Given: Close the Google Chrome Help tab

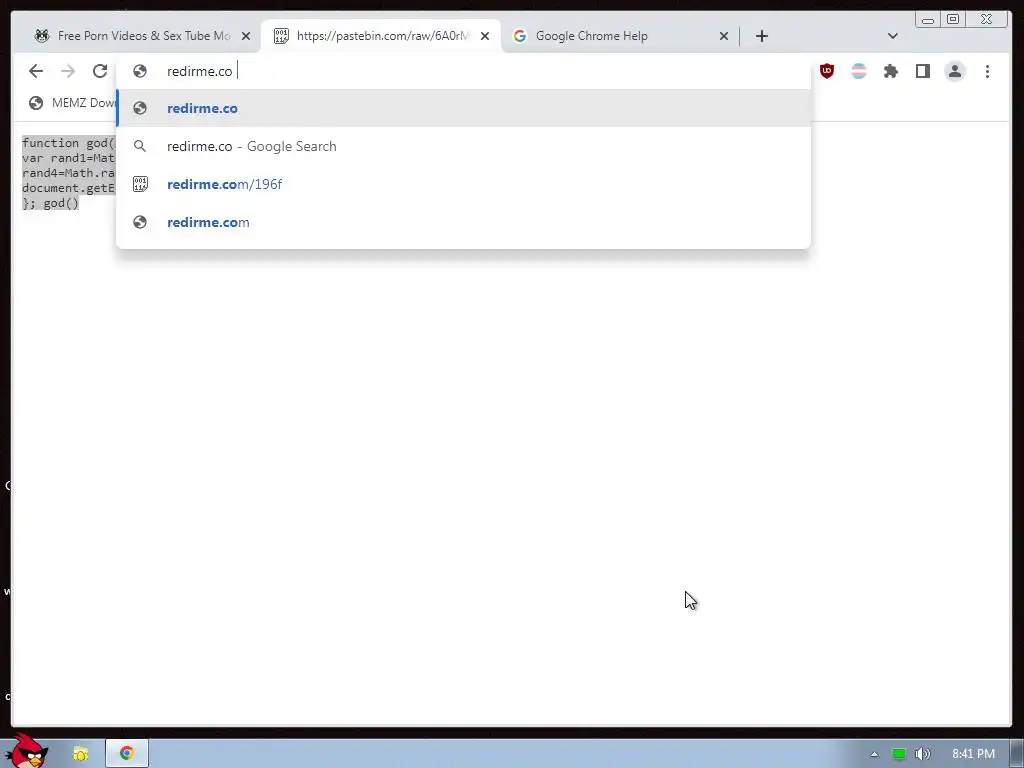Looking at the screenshot, I should point(724,36).
